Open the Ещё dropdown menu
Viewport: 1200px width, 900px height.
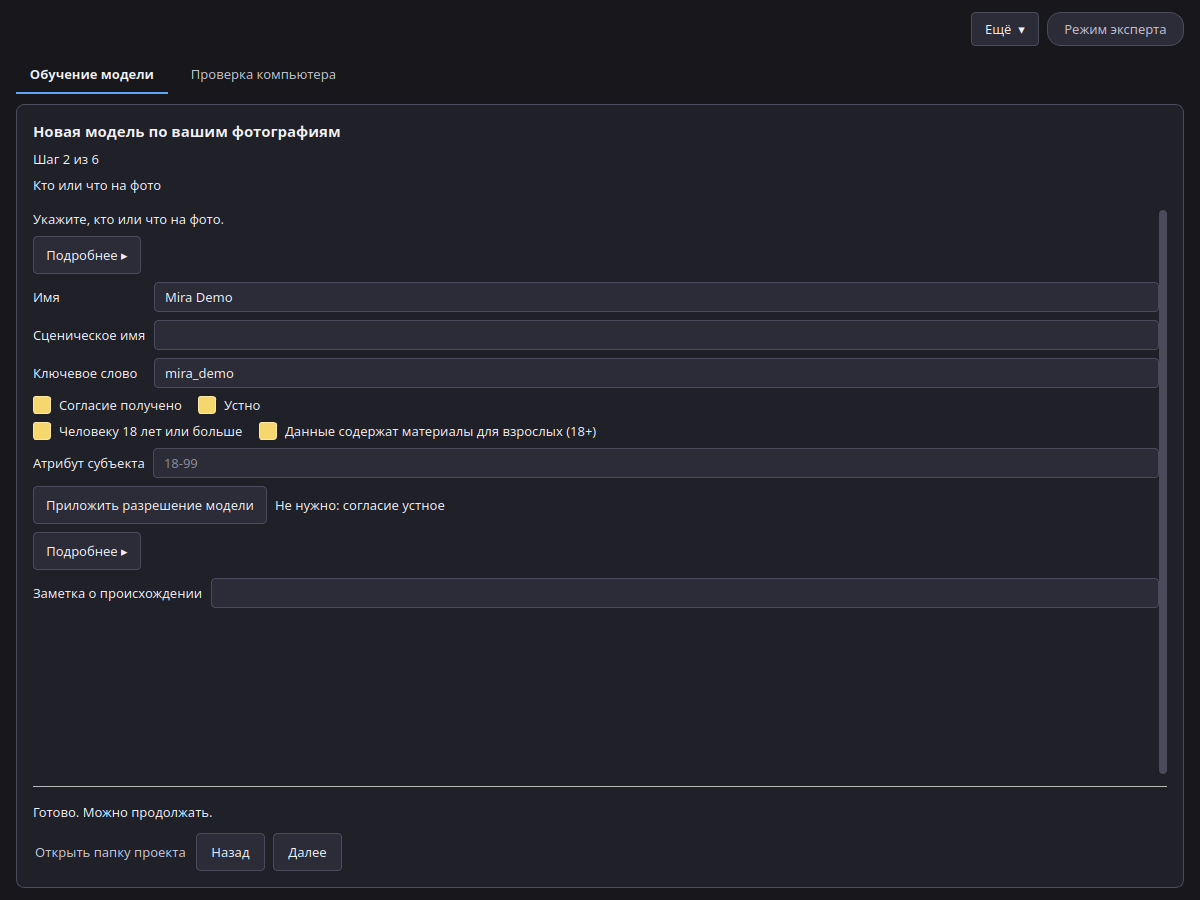1005,29
